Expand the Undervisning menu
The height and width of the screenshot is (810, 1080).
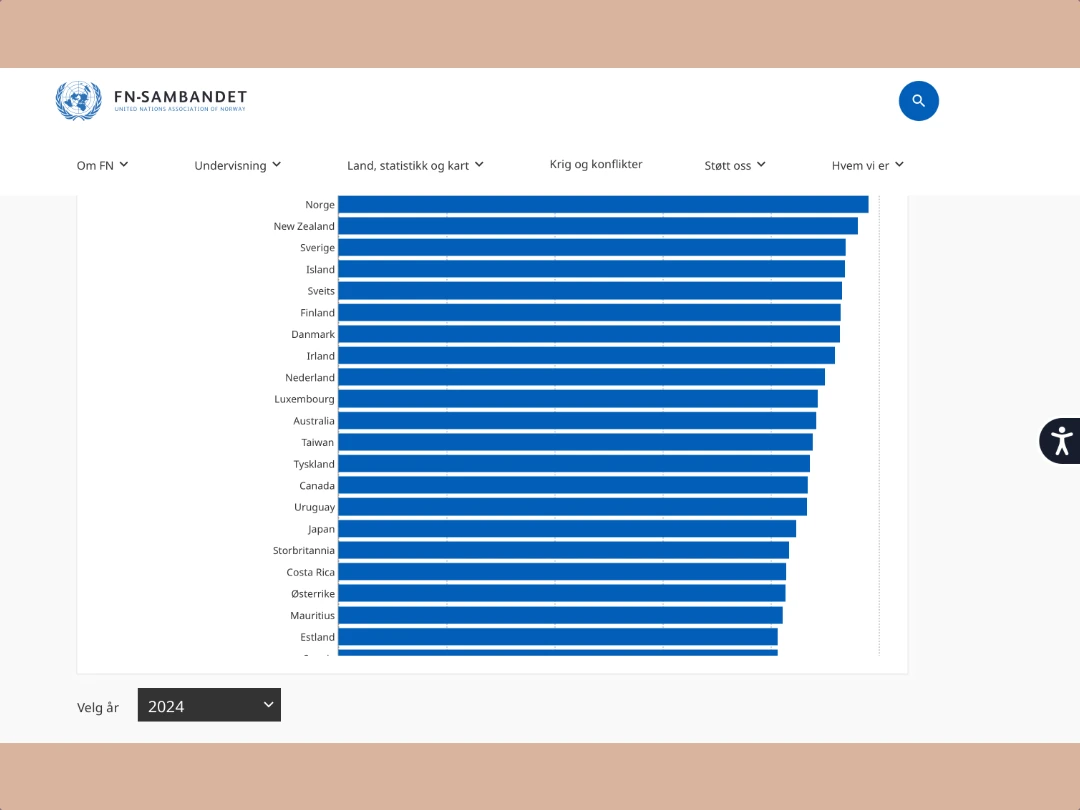click(x=238, y=165)
